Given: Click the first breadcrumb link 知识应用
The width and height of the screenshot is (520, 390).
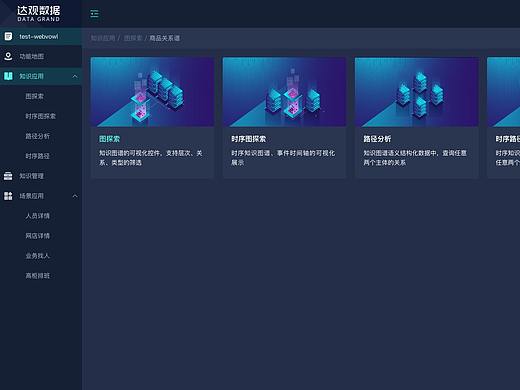Looking at the screenshot, I should [x=103, y=38].
